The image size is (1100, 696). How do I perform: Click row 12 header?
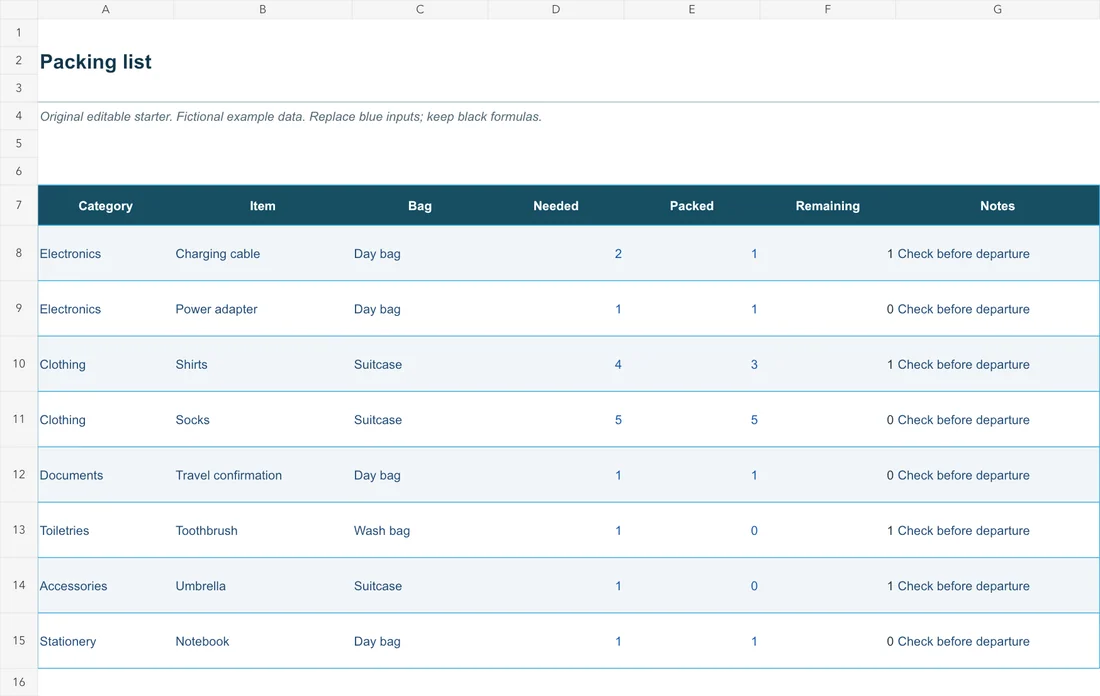coord(19,474)
